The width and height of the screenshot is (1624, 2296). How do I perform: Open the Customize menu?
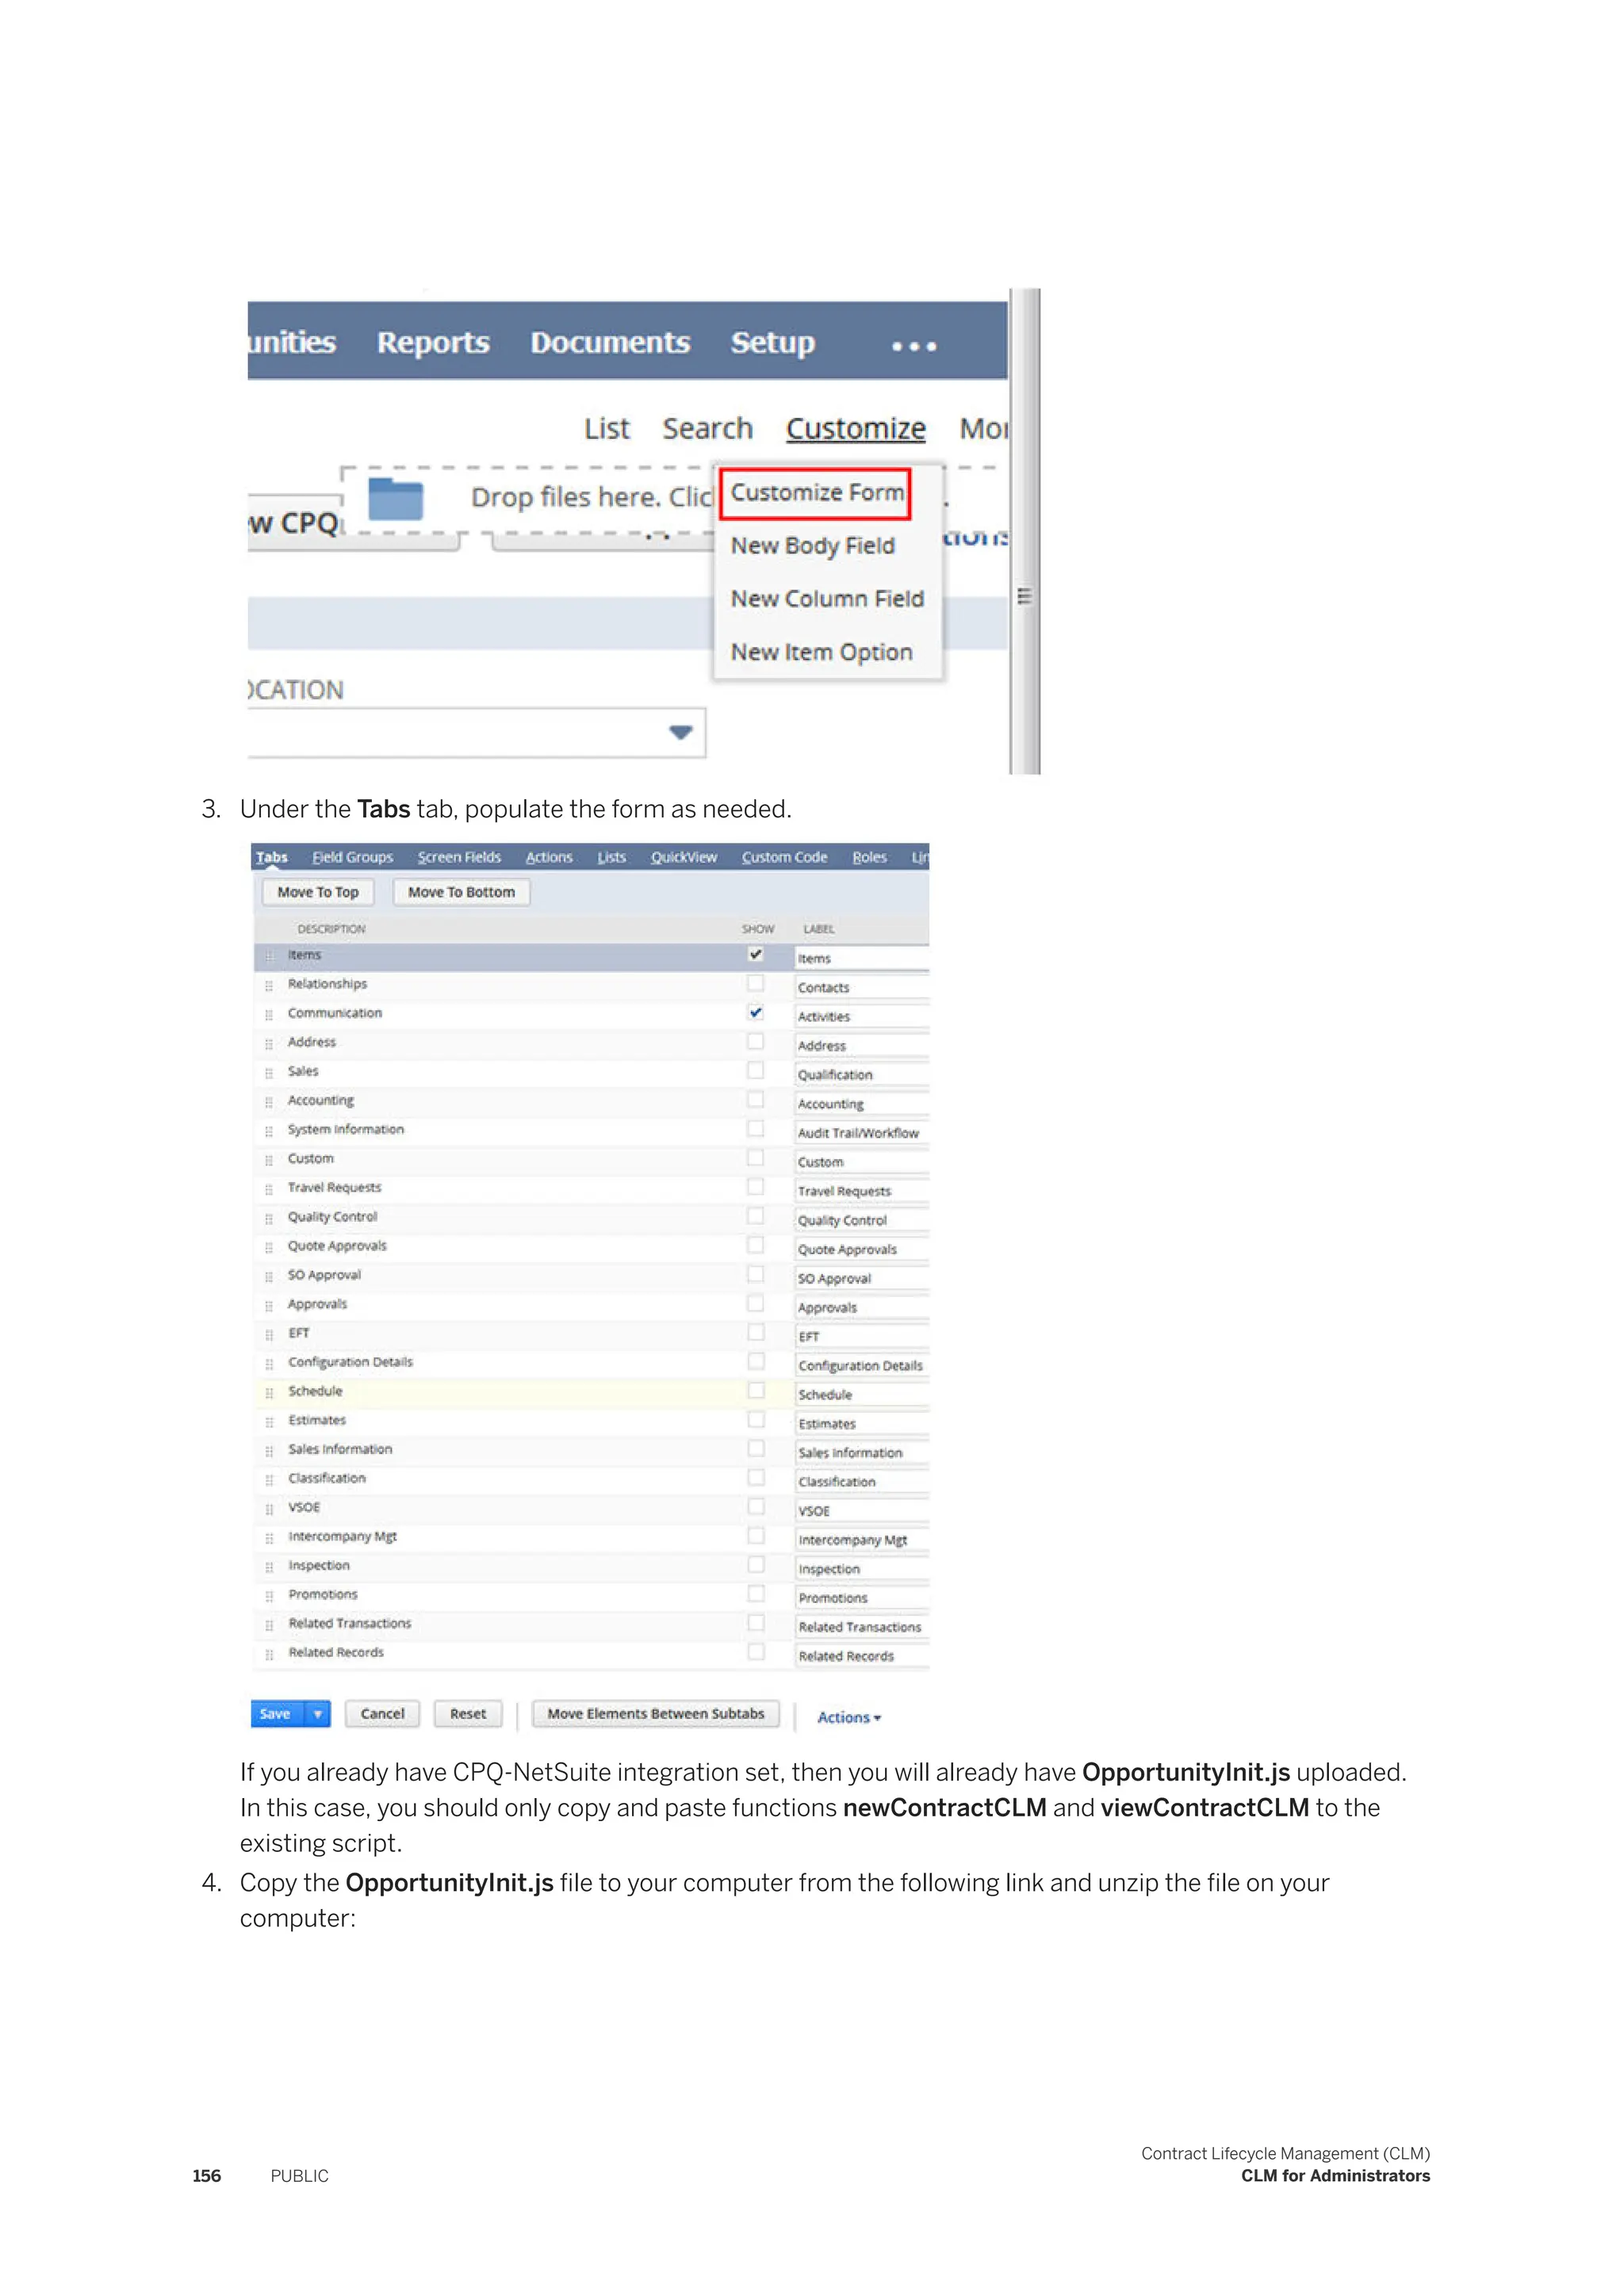[x=856, y=428]
